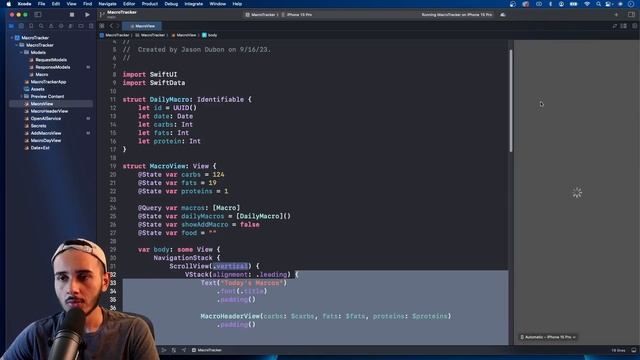Open the Library with the plus button
This screenshot has width=640, height=360.
616,15
